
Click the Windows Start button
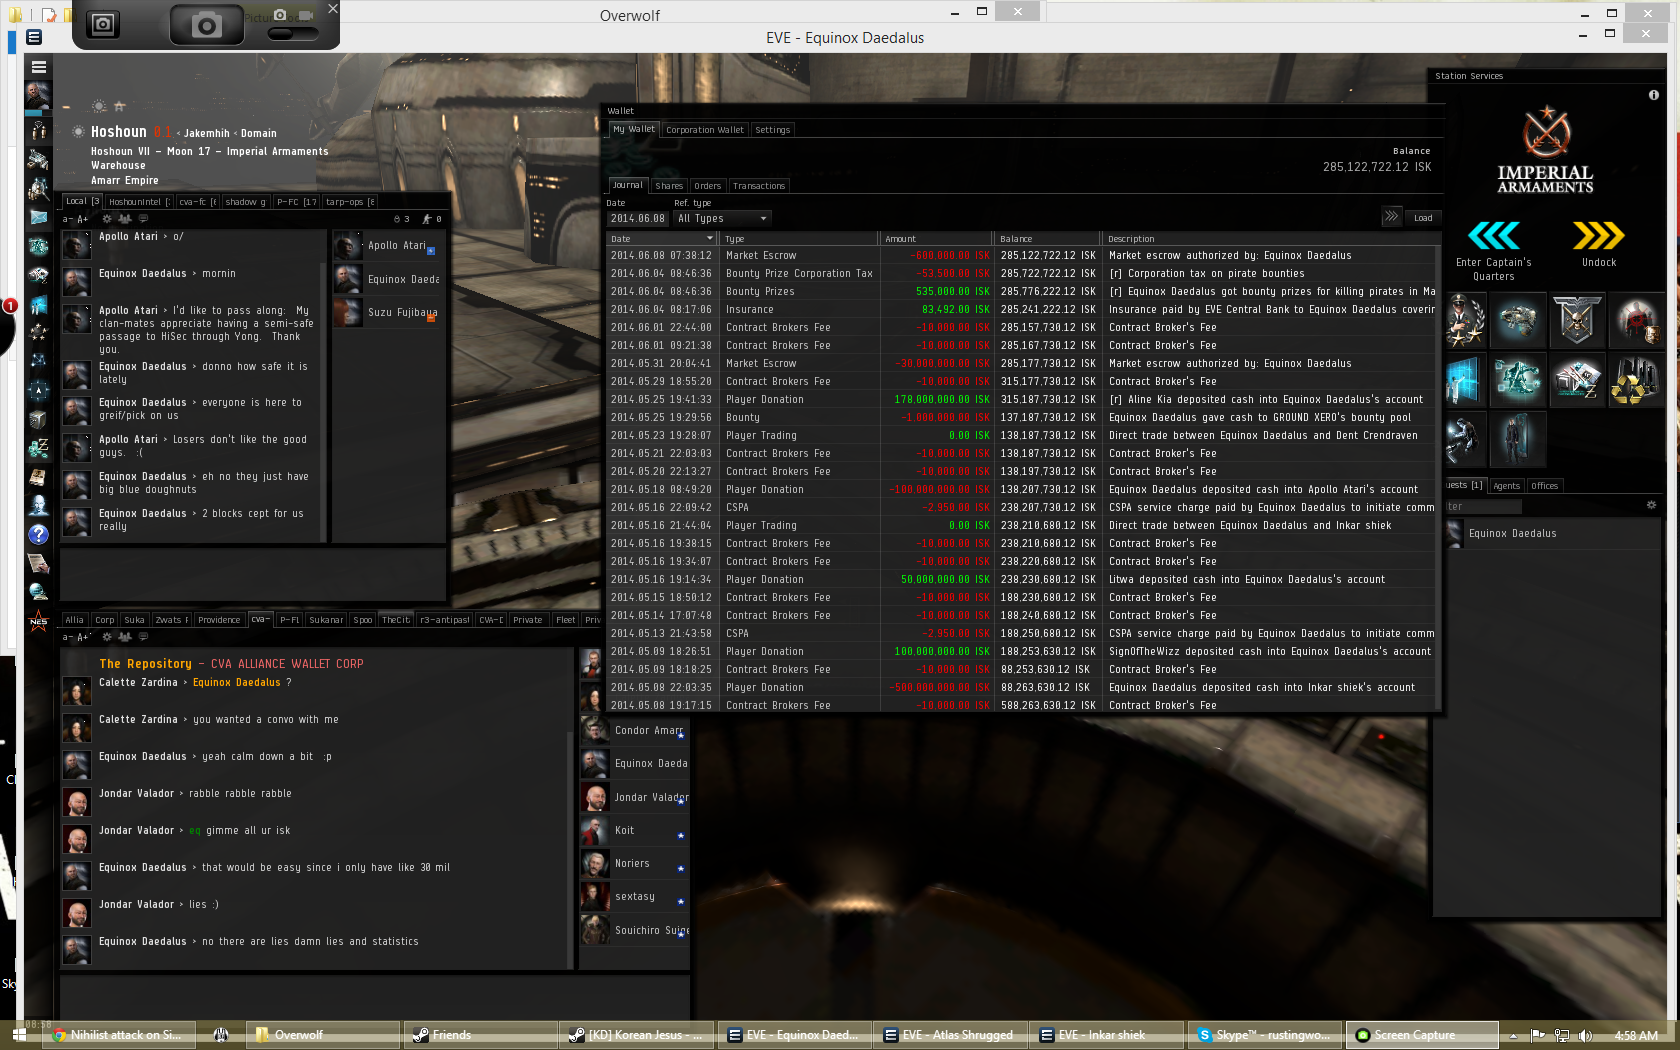tap(19, 1035)
